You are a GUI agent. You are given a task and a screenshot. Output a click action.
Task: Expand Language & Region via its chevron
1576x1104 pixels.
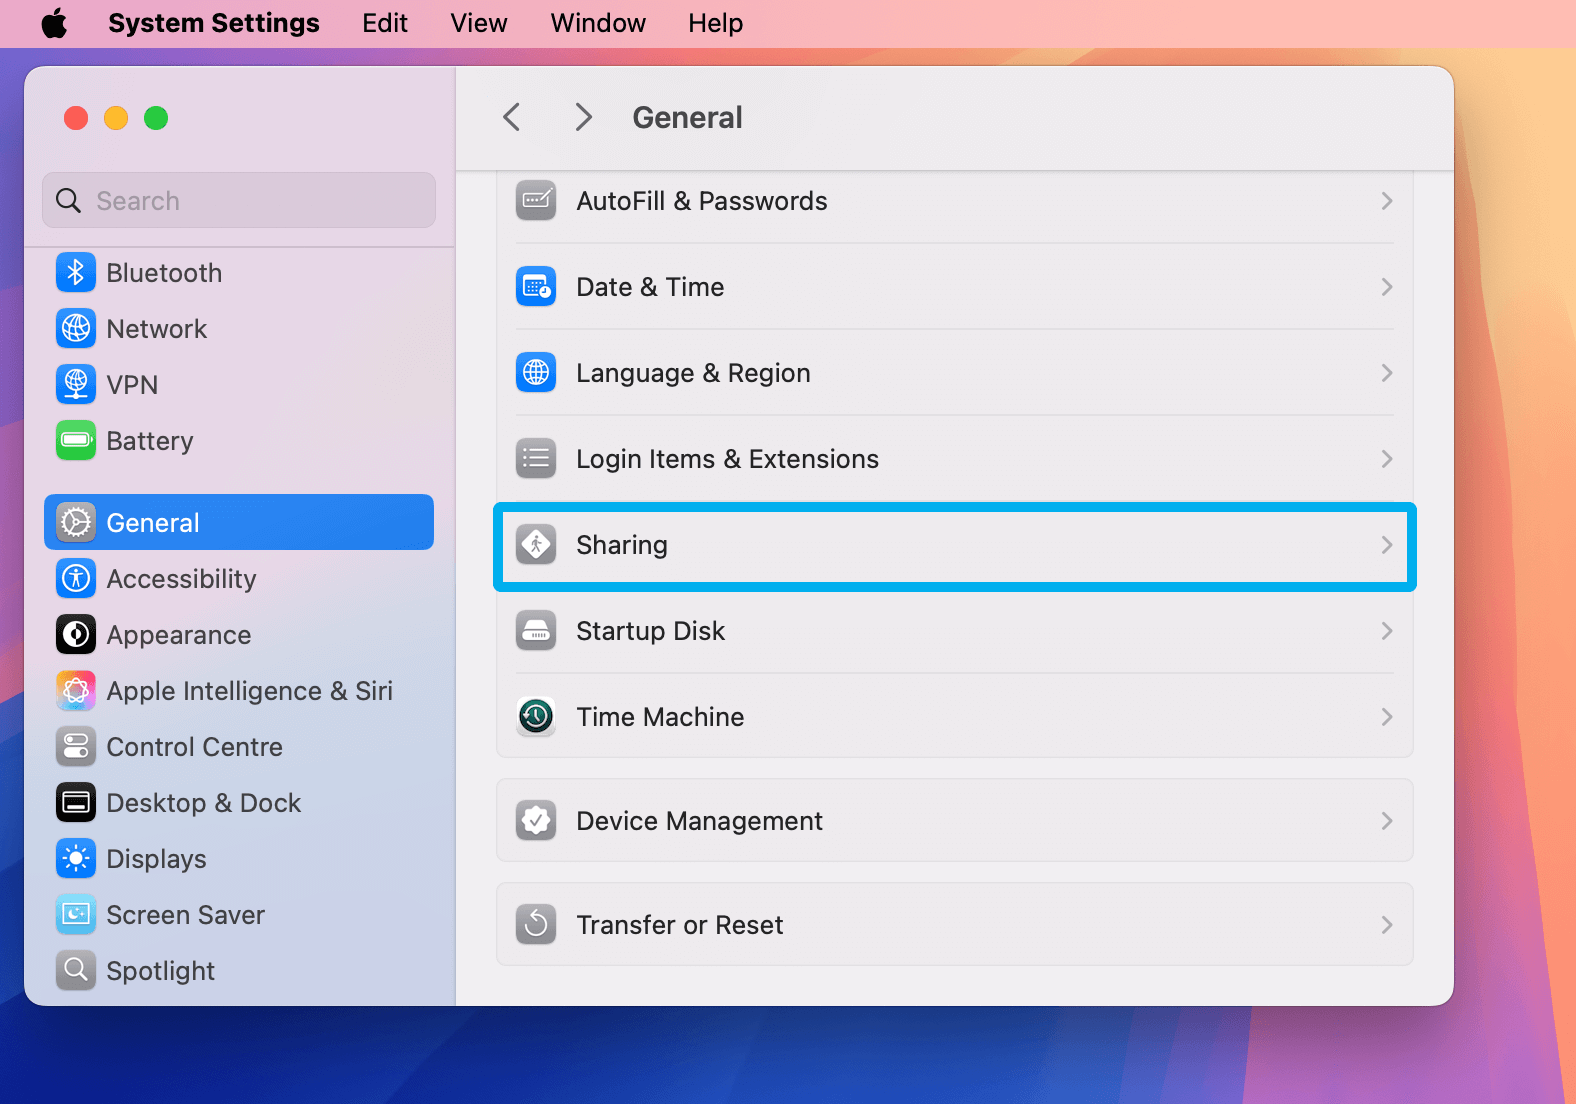(1387, 373)
